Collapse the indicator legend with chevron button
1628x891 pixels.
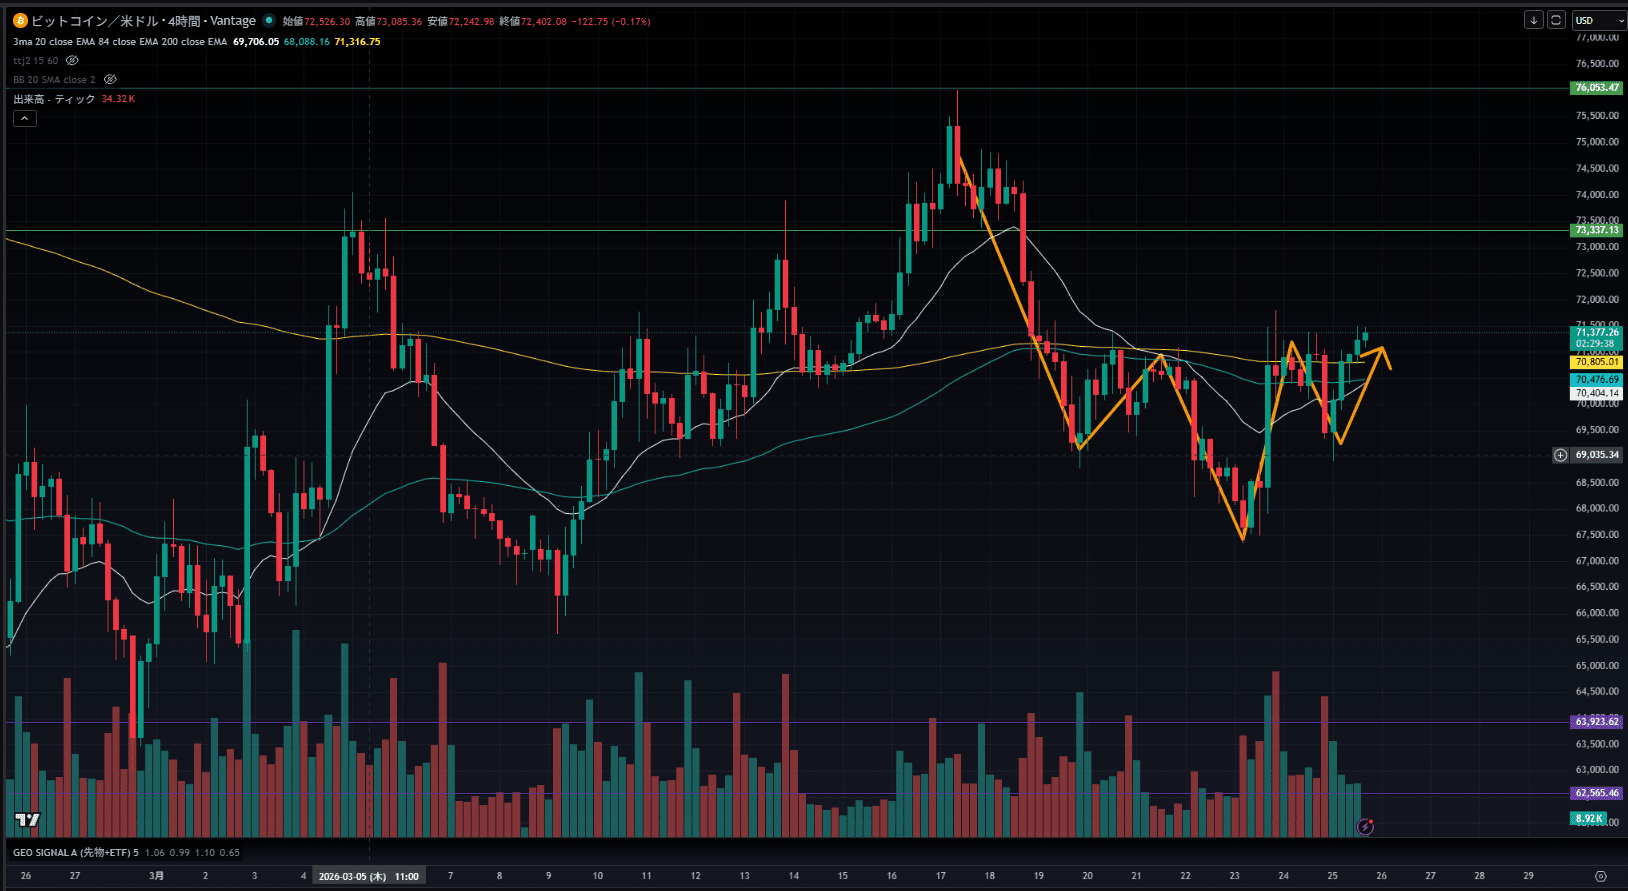[x=25, y=119]
